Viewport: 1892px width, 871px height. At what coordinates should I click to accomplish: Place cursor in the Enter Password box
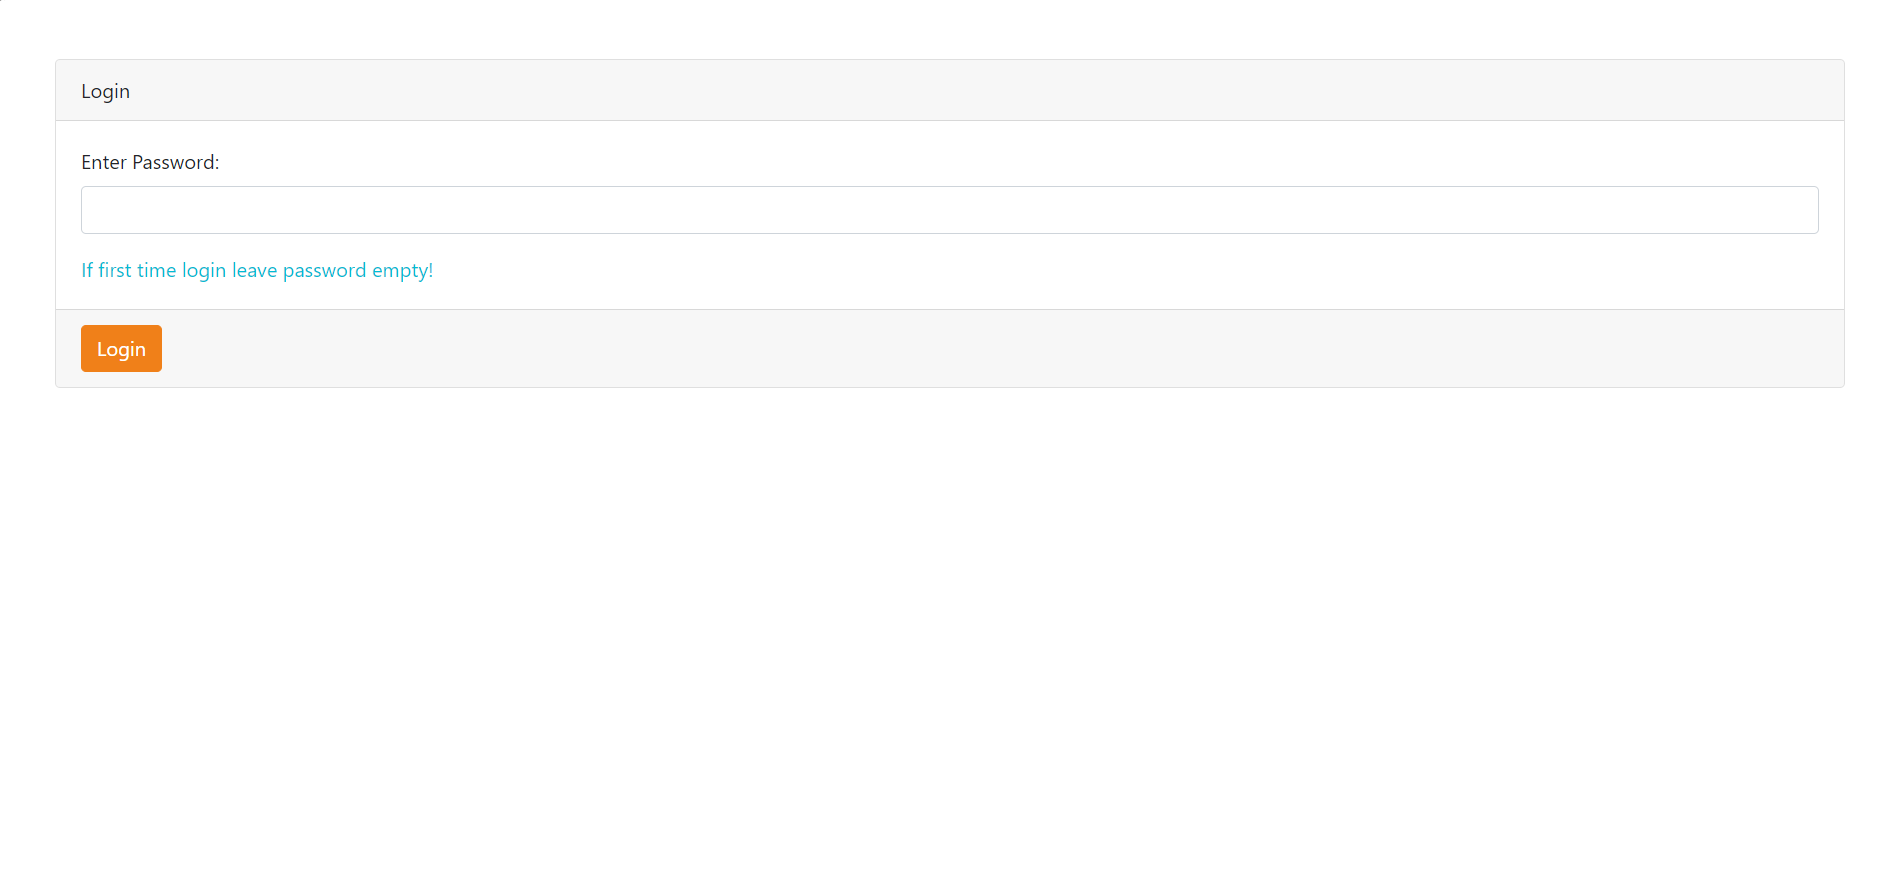(x=949, y=210)
